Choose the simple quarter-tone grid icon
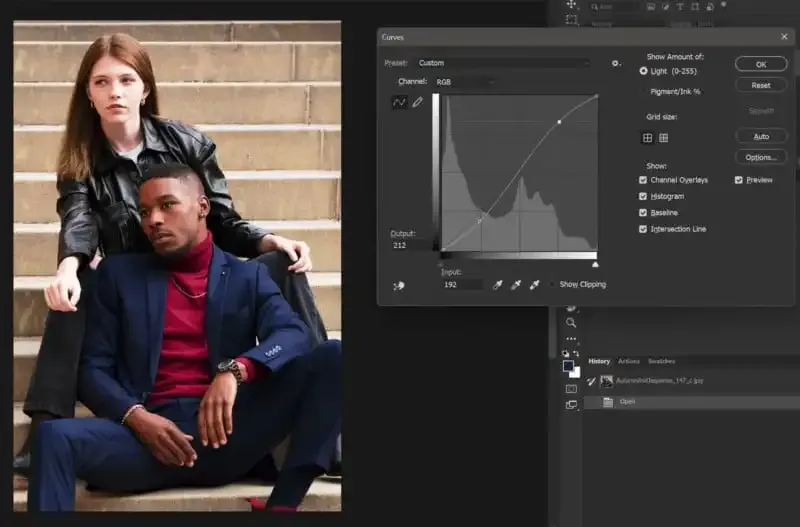The image size is (800, 527). tap(647, 138)
